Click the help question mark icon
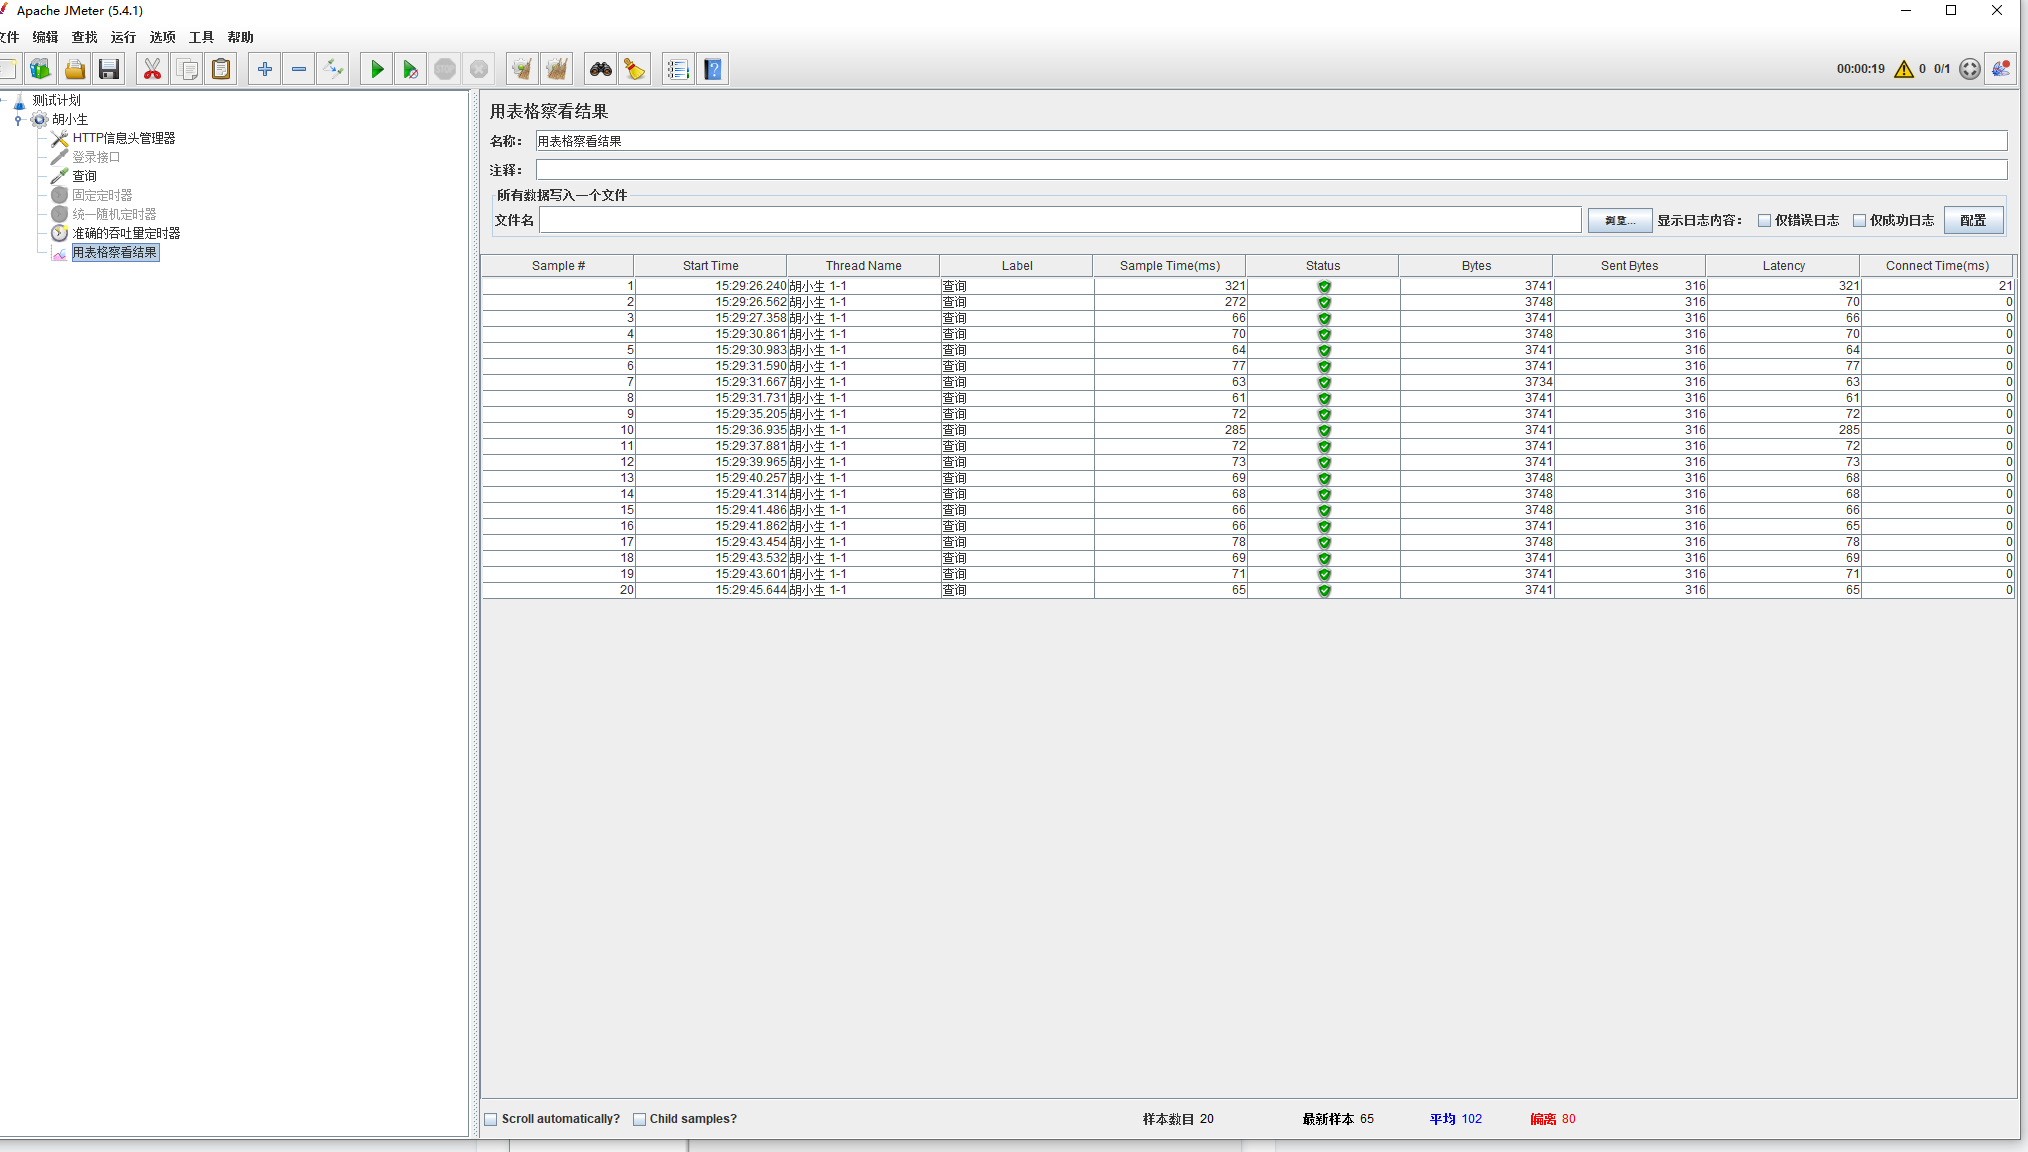 click(712, 69)
